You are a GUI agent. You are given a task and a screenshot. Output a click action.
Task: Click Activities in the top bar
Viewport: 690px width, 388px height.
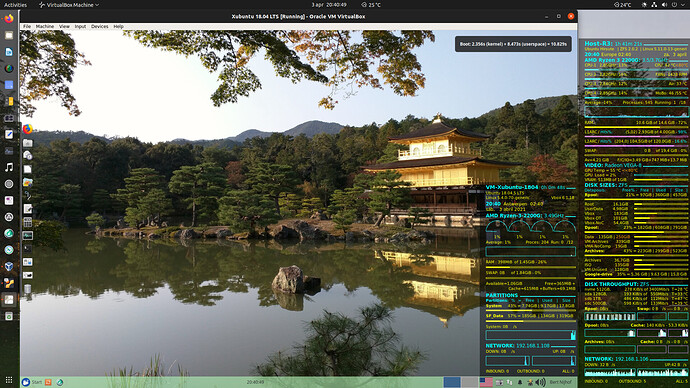click(x=15, y=5)
